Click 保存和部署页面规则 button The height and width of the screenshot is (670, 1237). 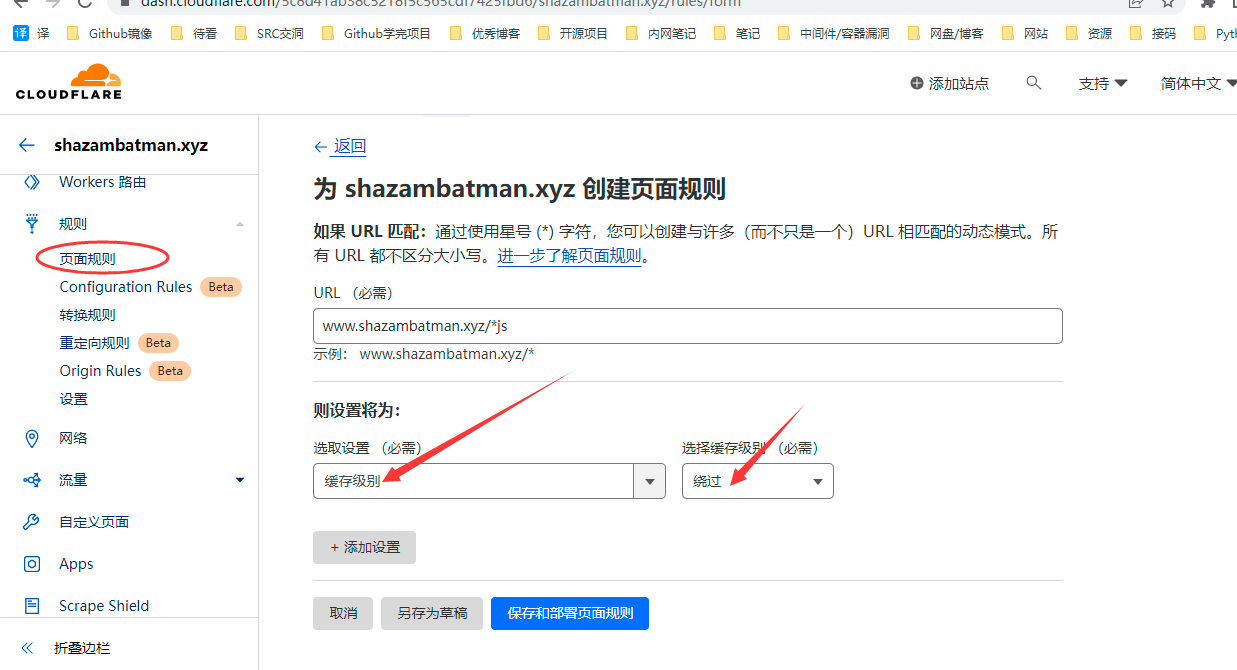click(x=570, y=613)
